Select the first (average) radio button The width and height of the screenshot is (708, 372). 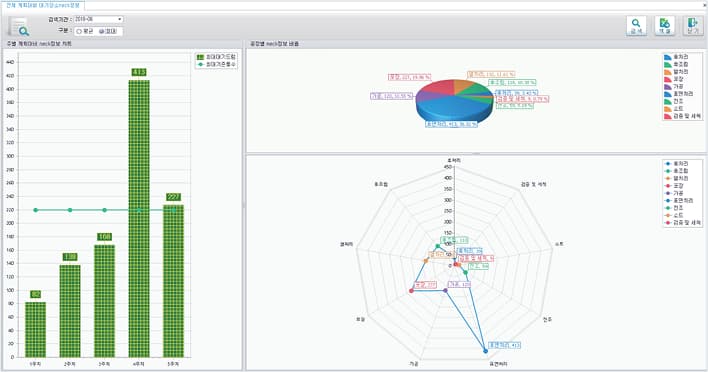pyautogui.click(x=79, y=32)
